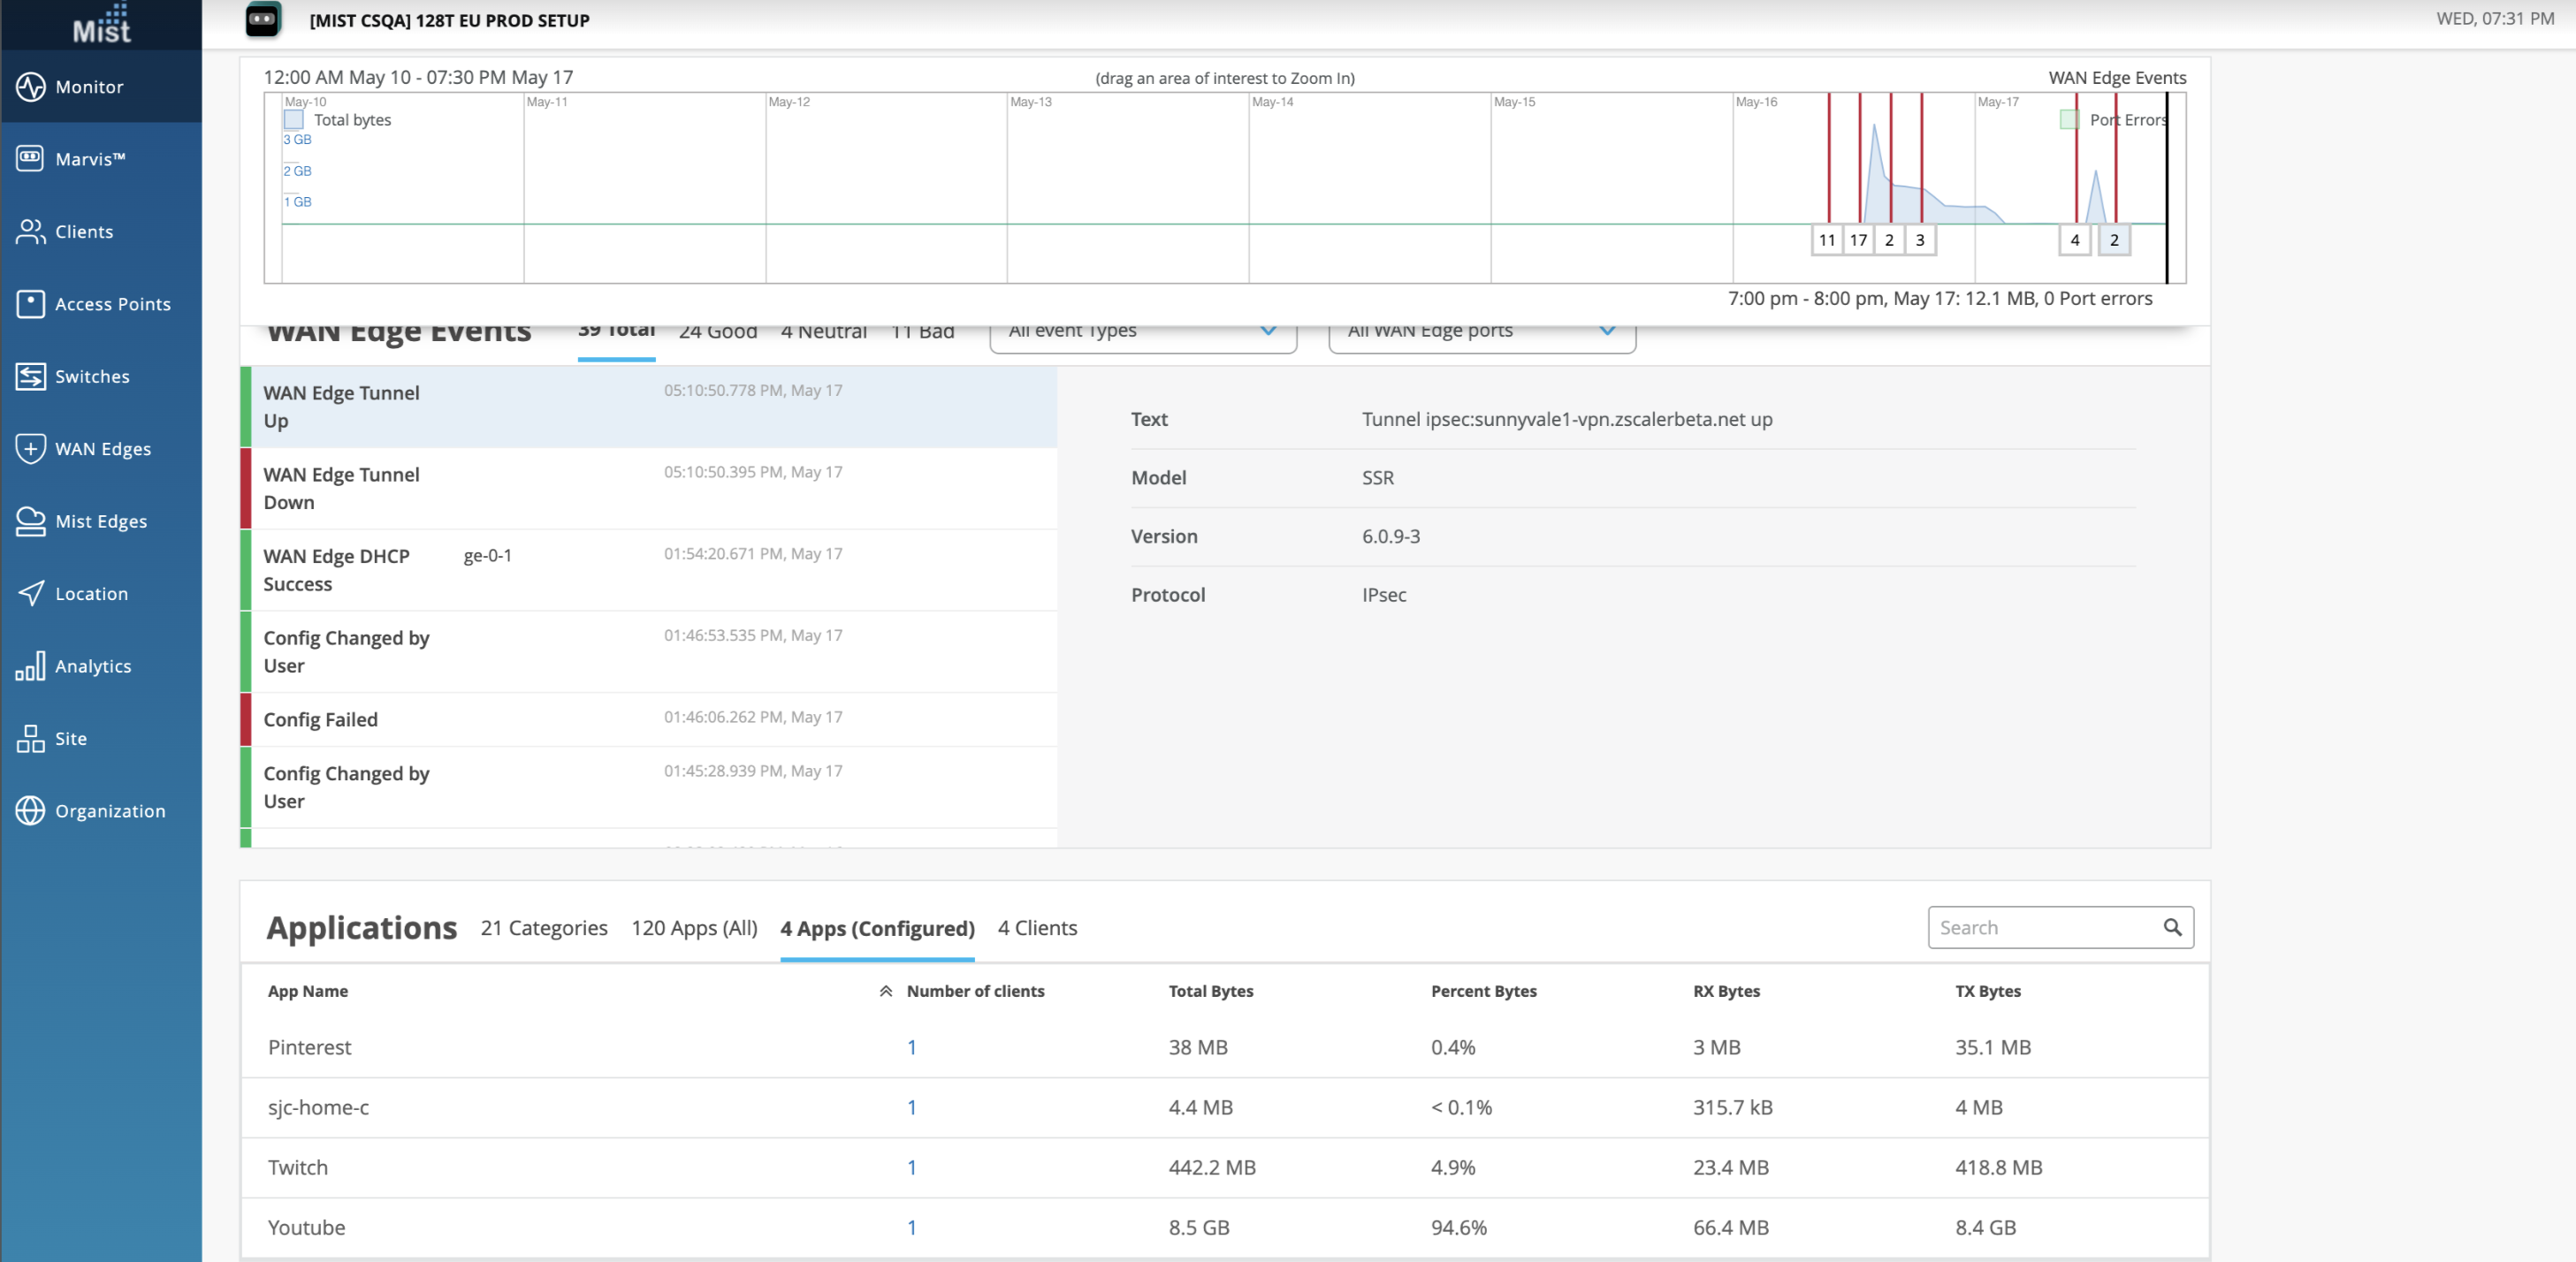
Task: Click the search magnifier icon
Action: [x=2172, y=927]
